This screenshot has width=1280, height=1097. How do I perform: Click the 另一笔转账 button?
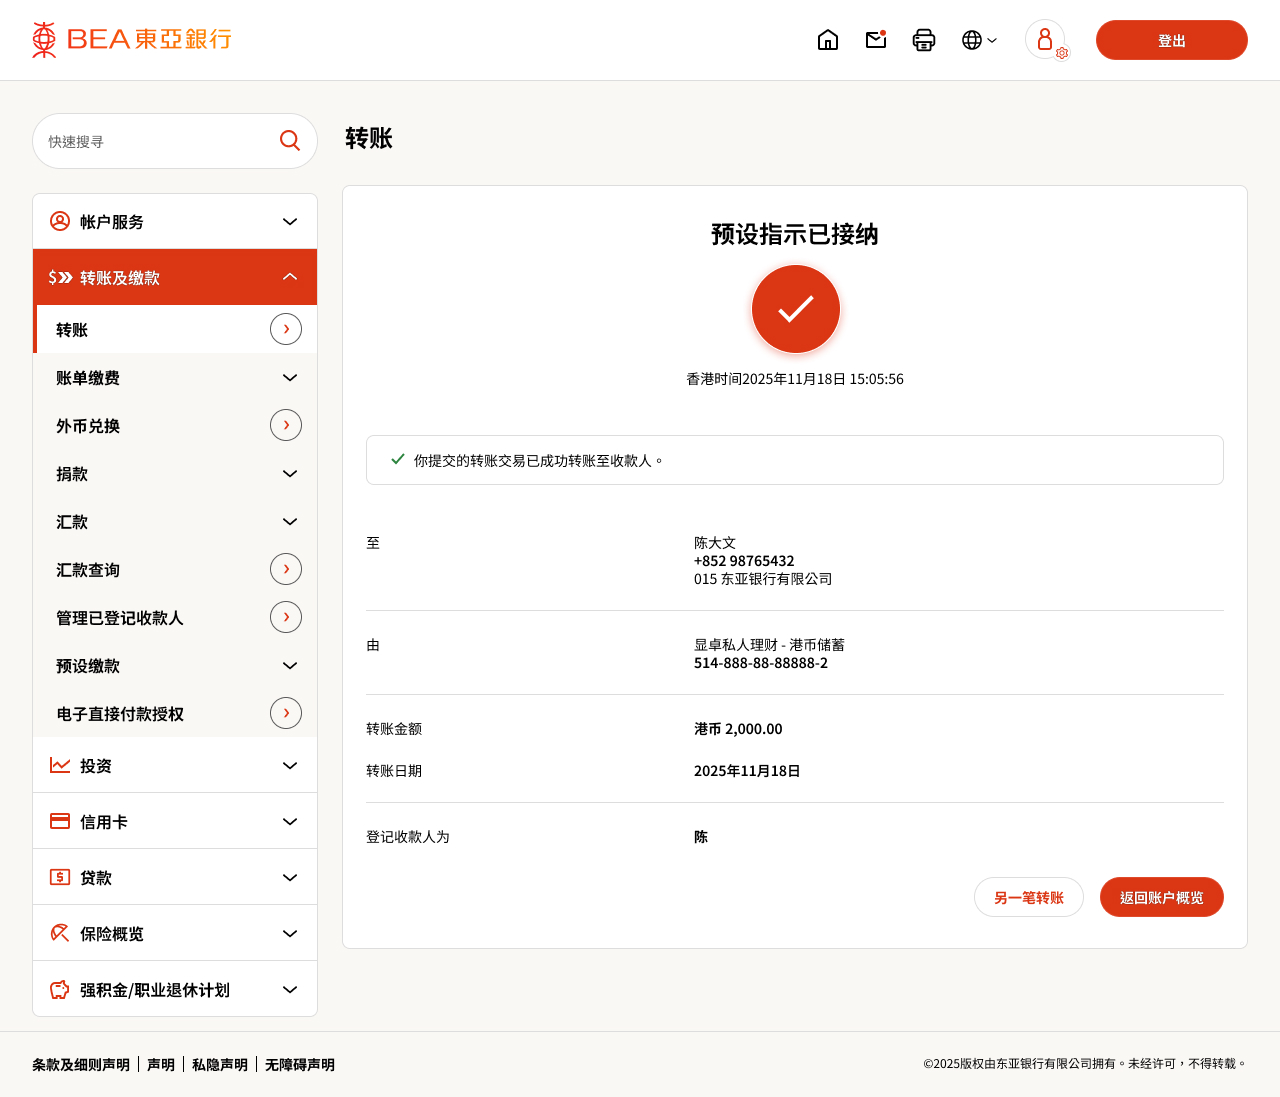(1028, 897)
